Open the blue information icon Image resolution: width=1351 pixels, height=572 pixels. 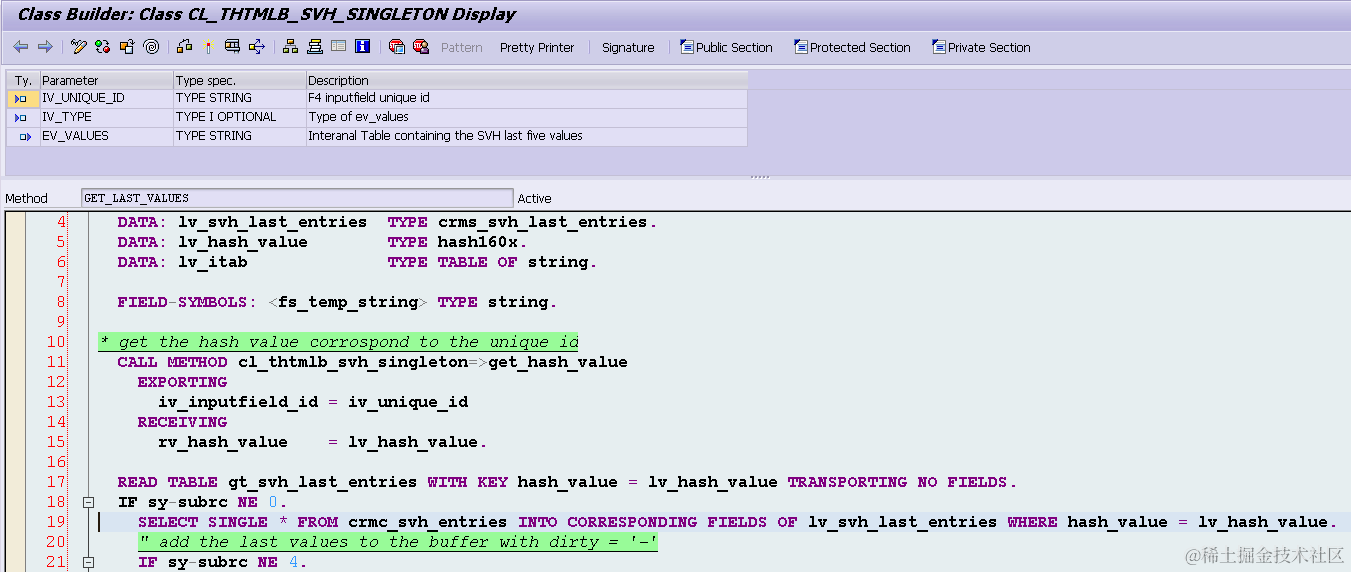point(362,47)
